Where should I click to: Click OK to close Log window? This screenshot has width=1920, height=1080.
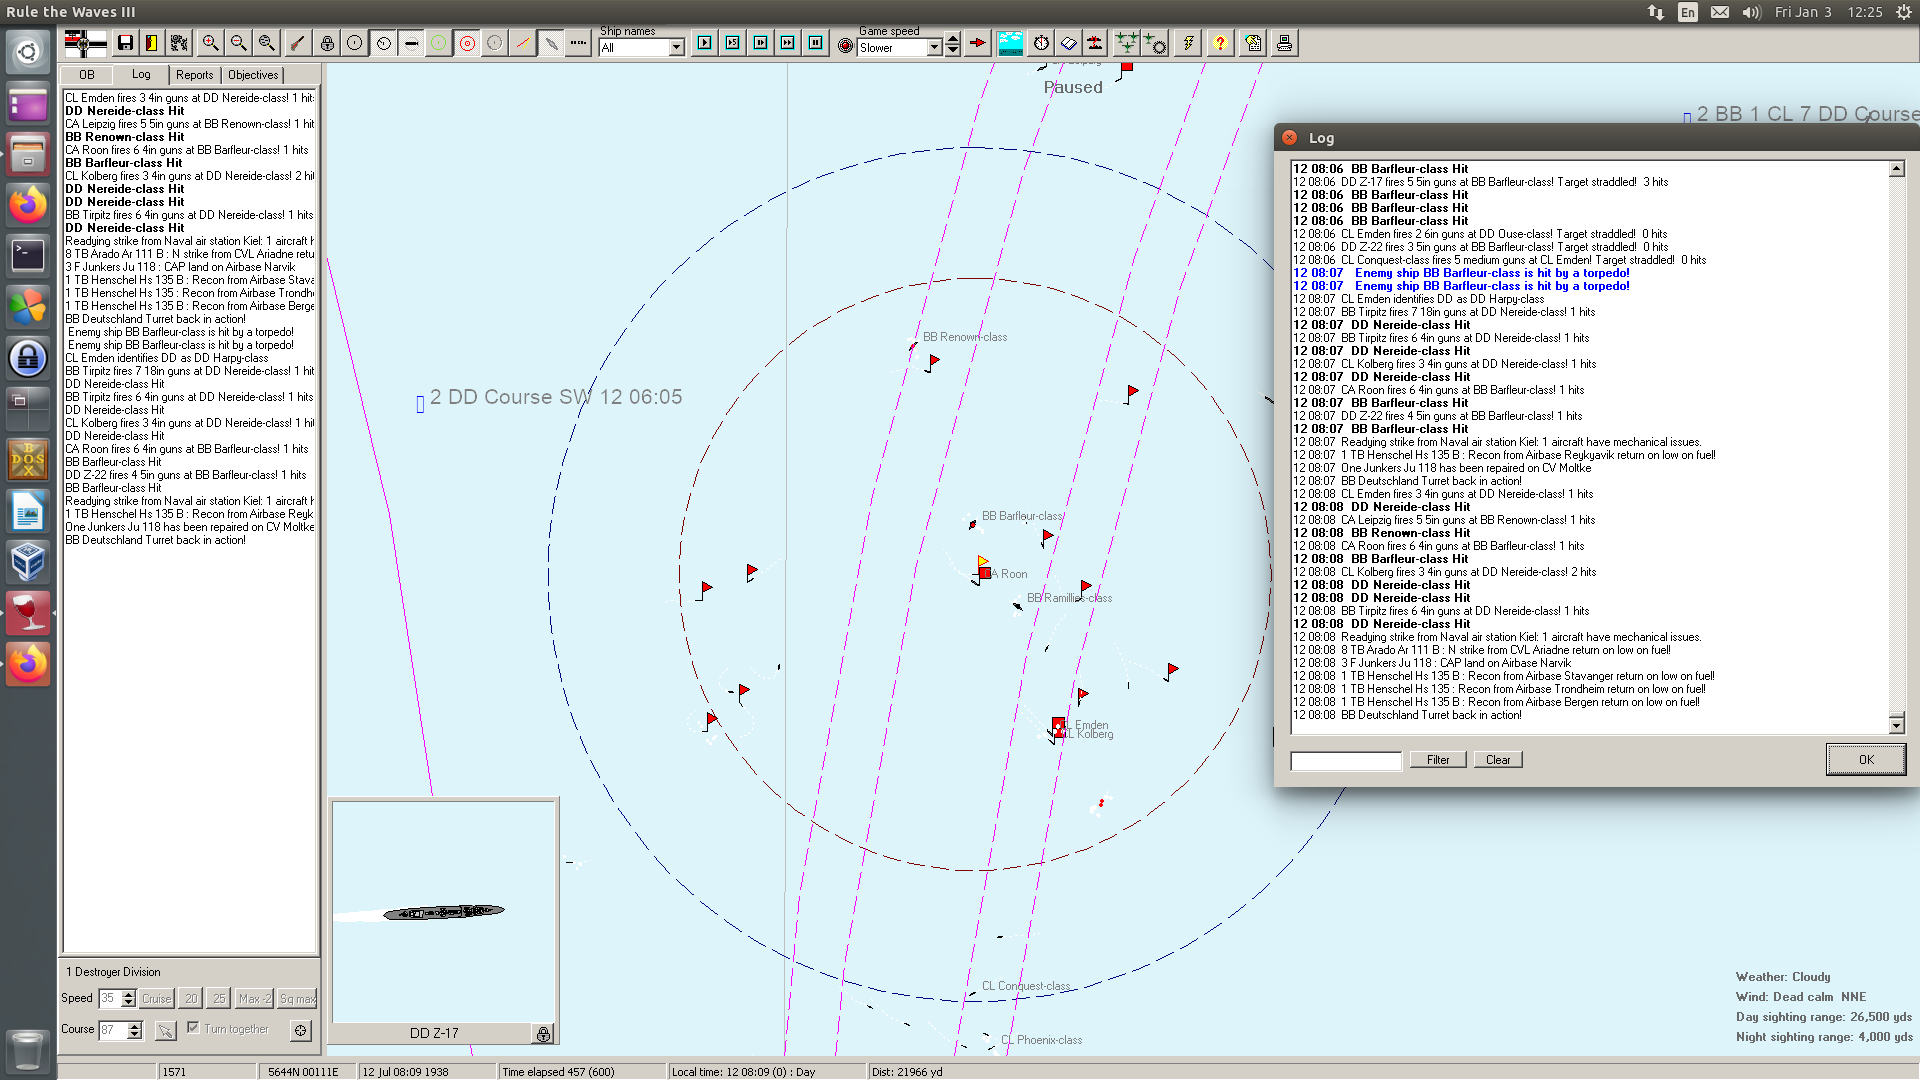1866,760
